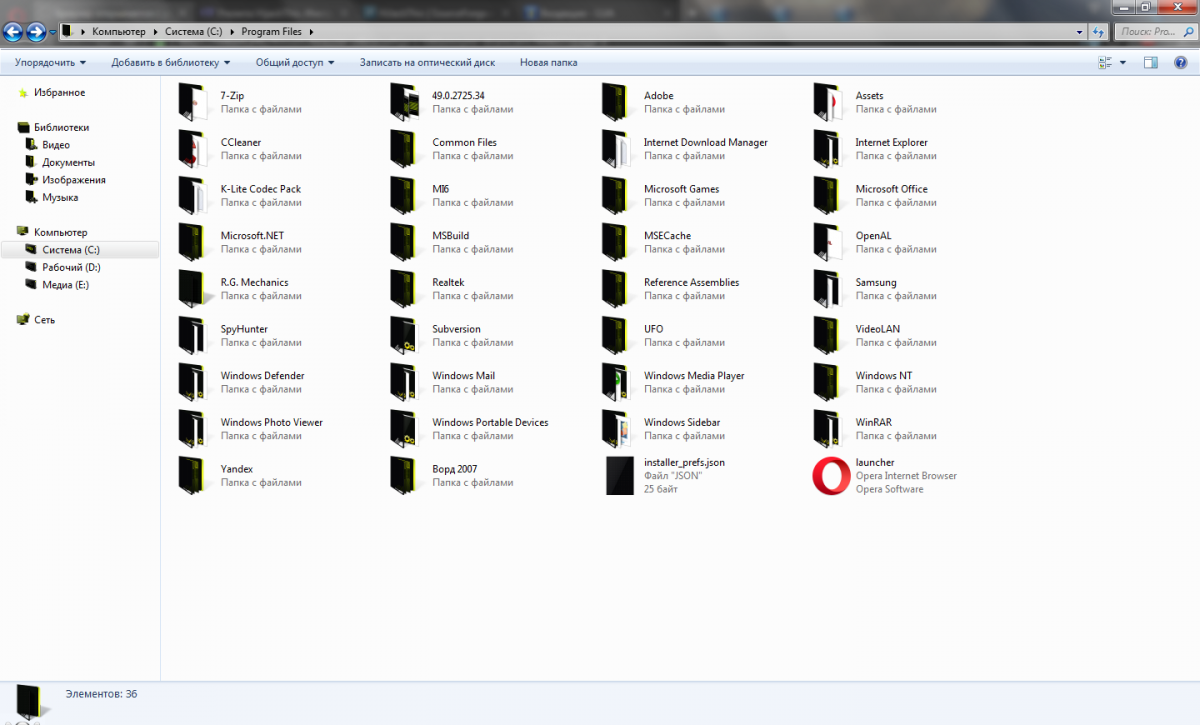Open the Добавить в библиотеку dropdown
Image resolution: width=1200 pixels, height=725 pixels.
pyautogui.click(x=170, y=62)
